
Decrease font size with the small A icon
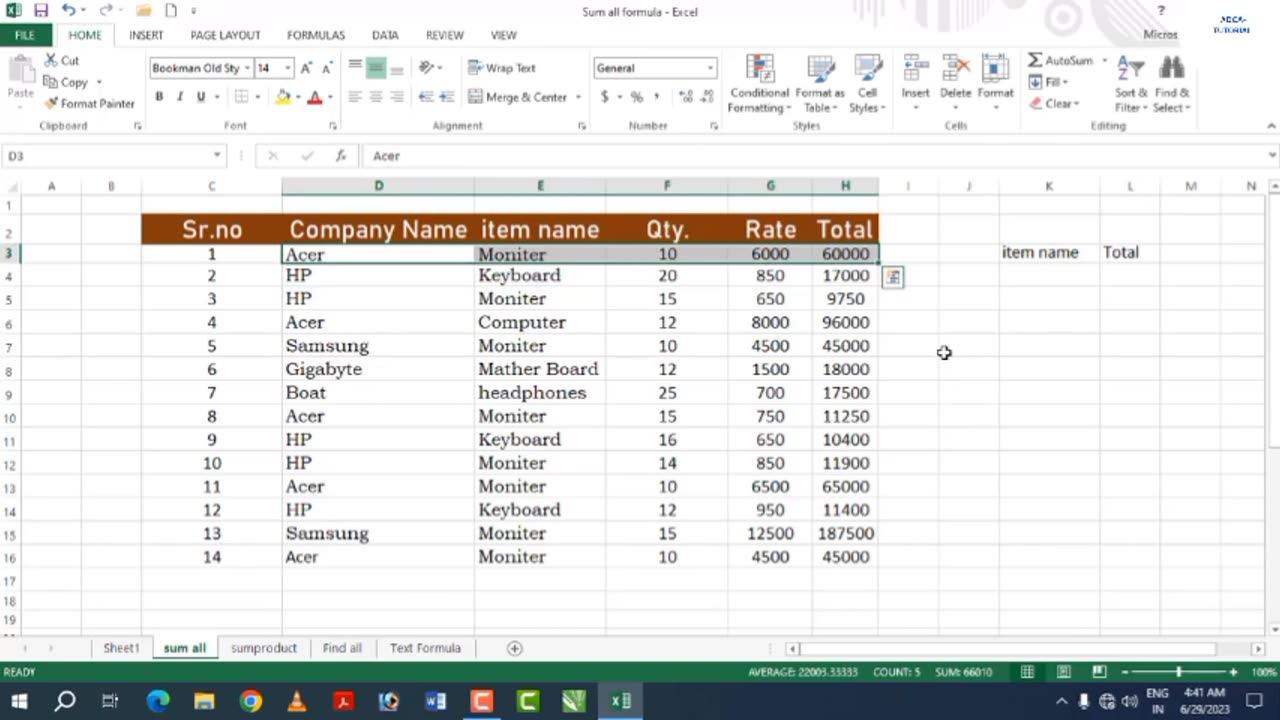point(328,68)
